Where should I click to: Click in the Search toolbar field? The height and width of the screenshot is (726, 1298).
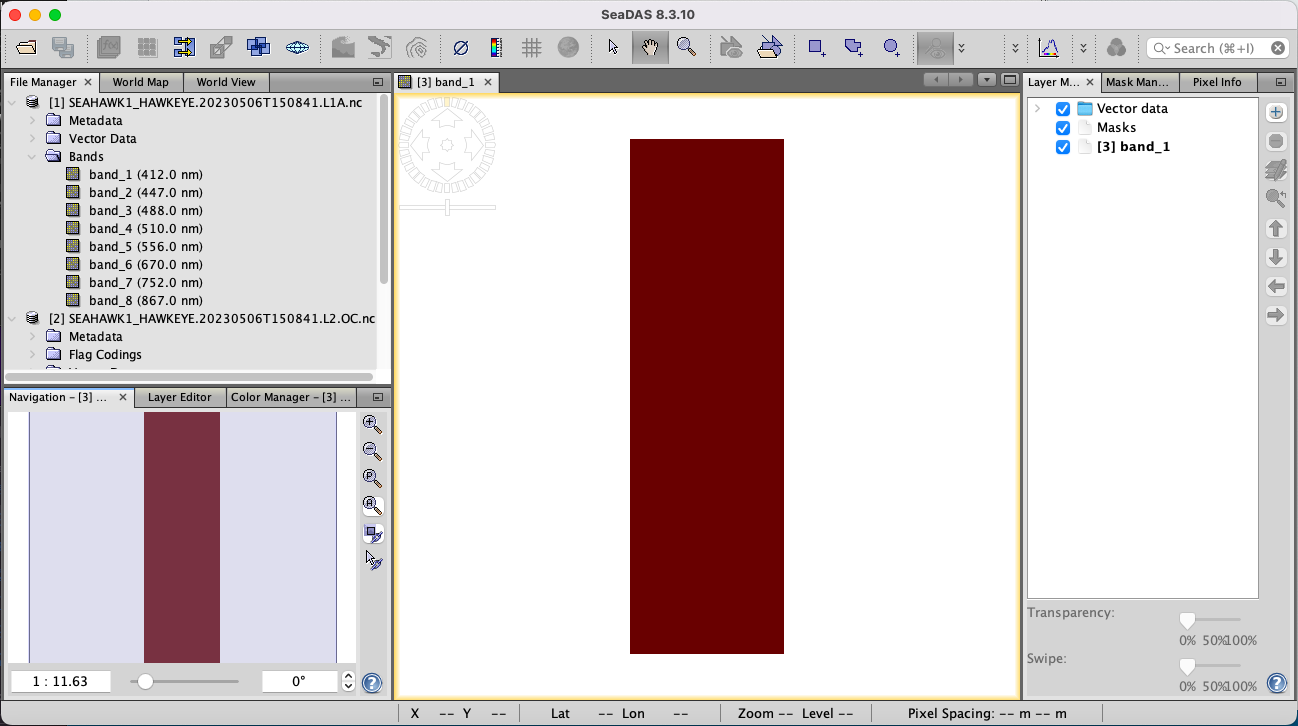[1217, 48]
